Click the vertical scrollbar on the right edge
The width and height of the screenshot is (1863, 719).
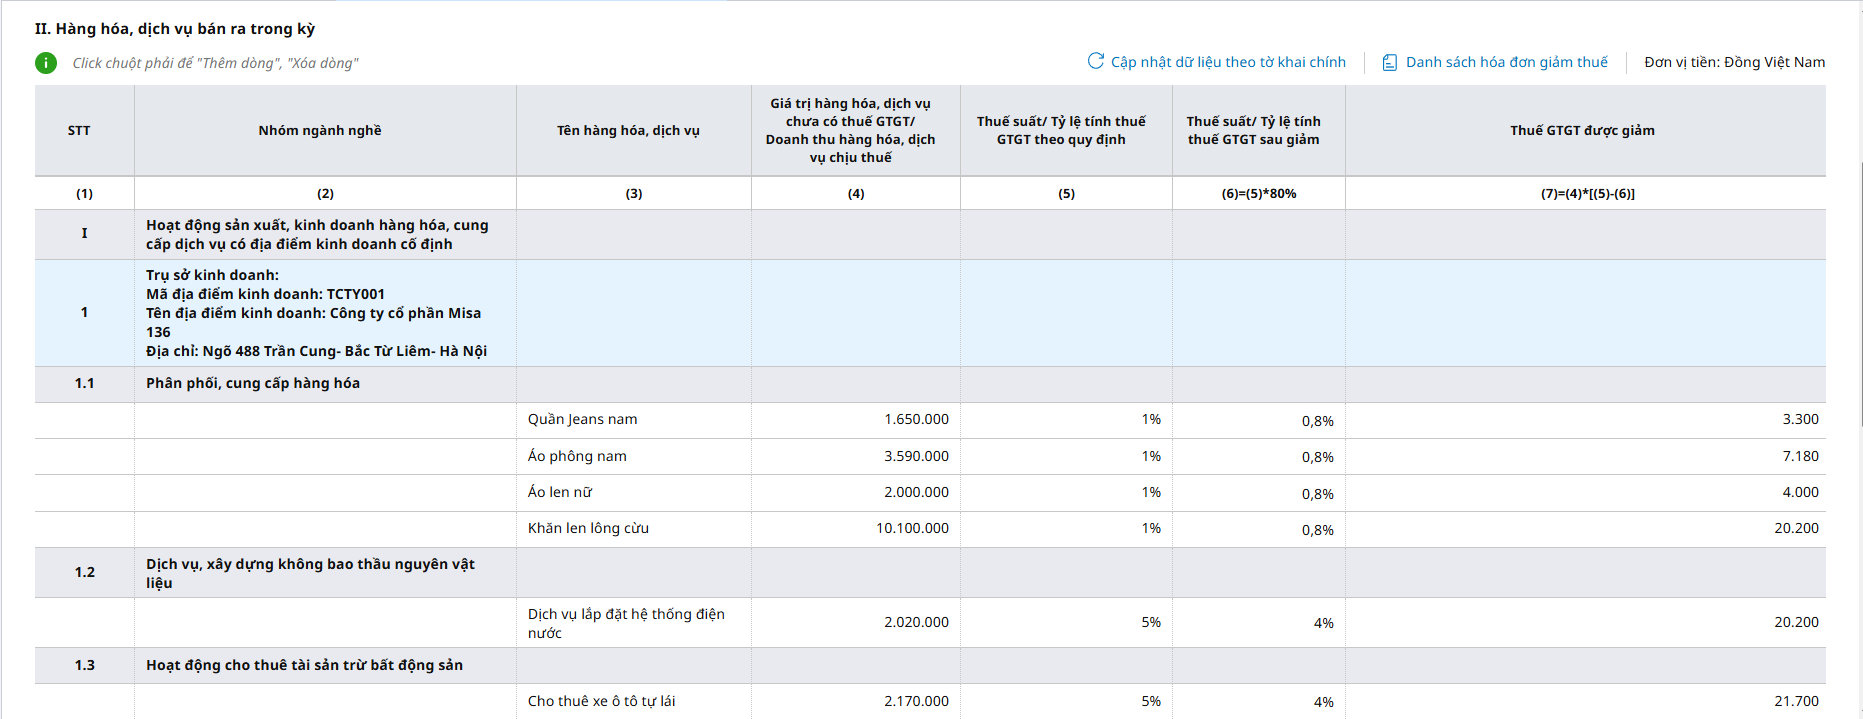pos(1860,300)
